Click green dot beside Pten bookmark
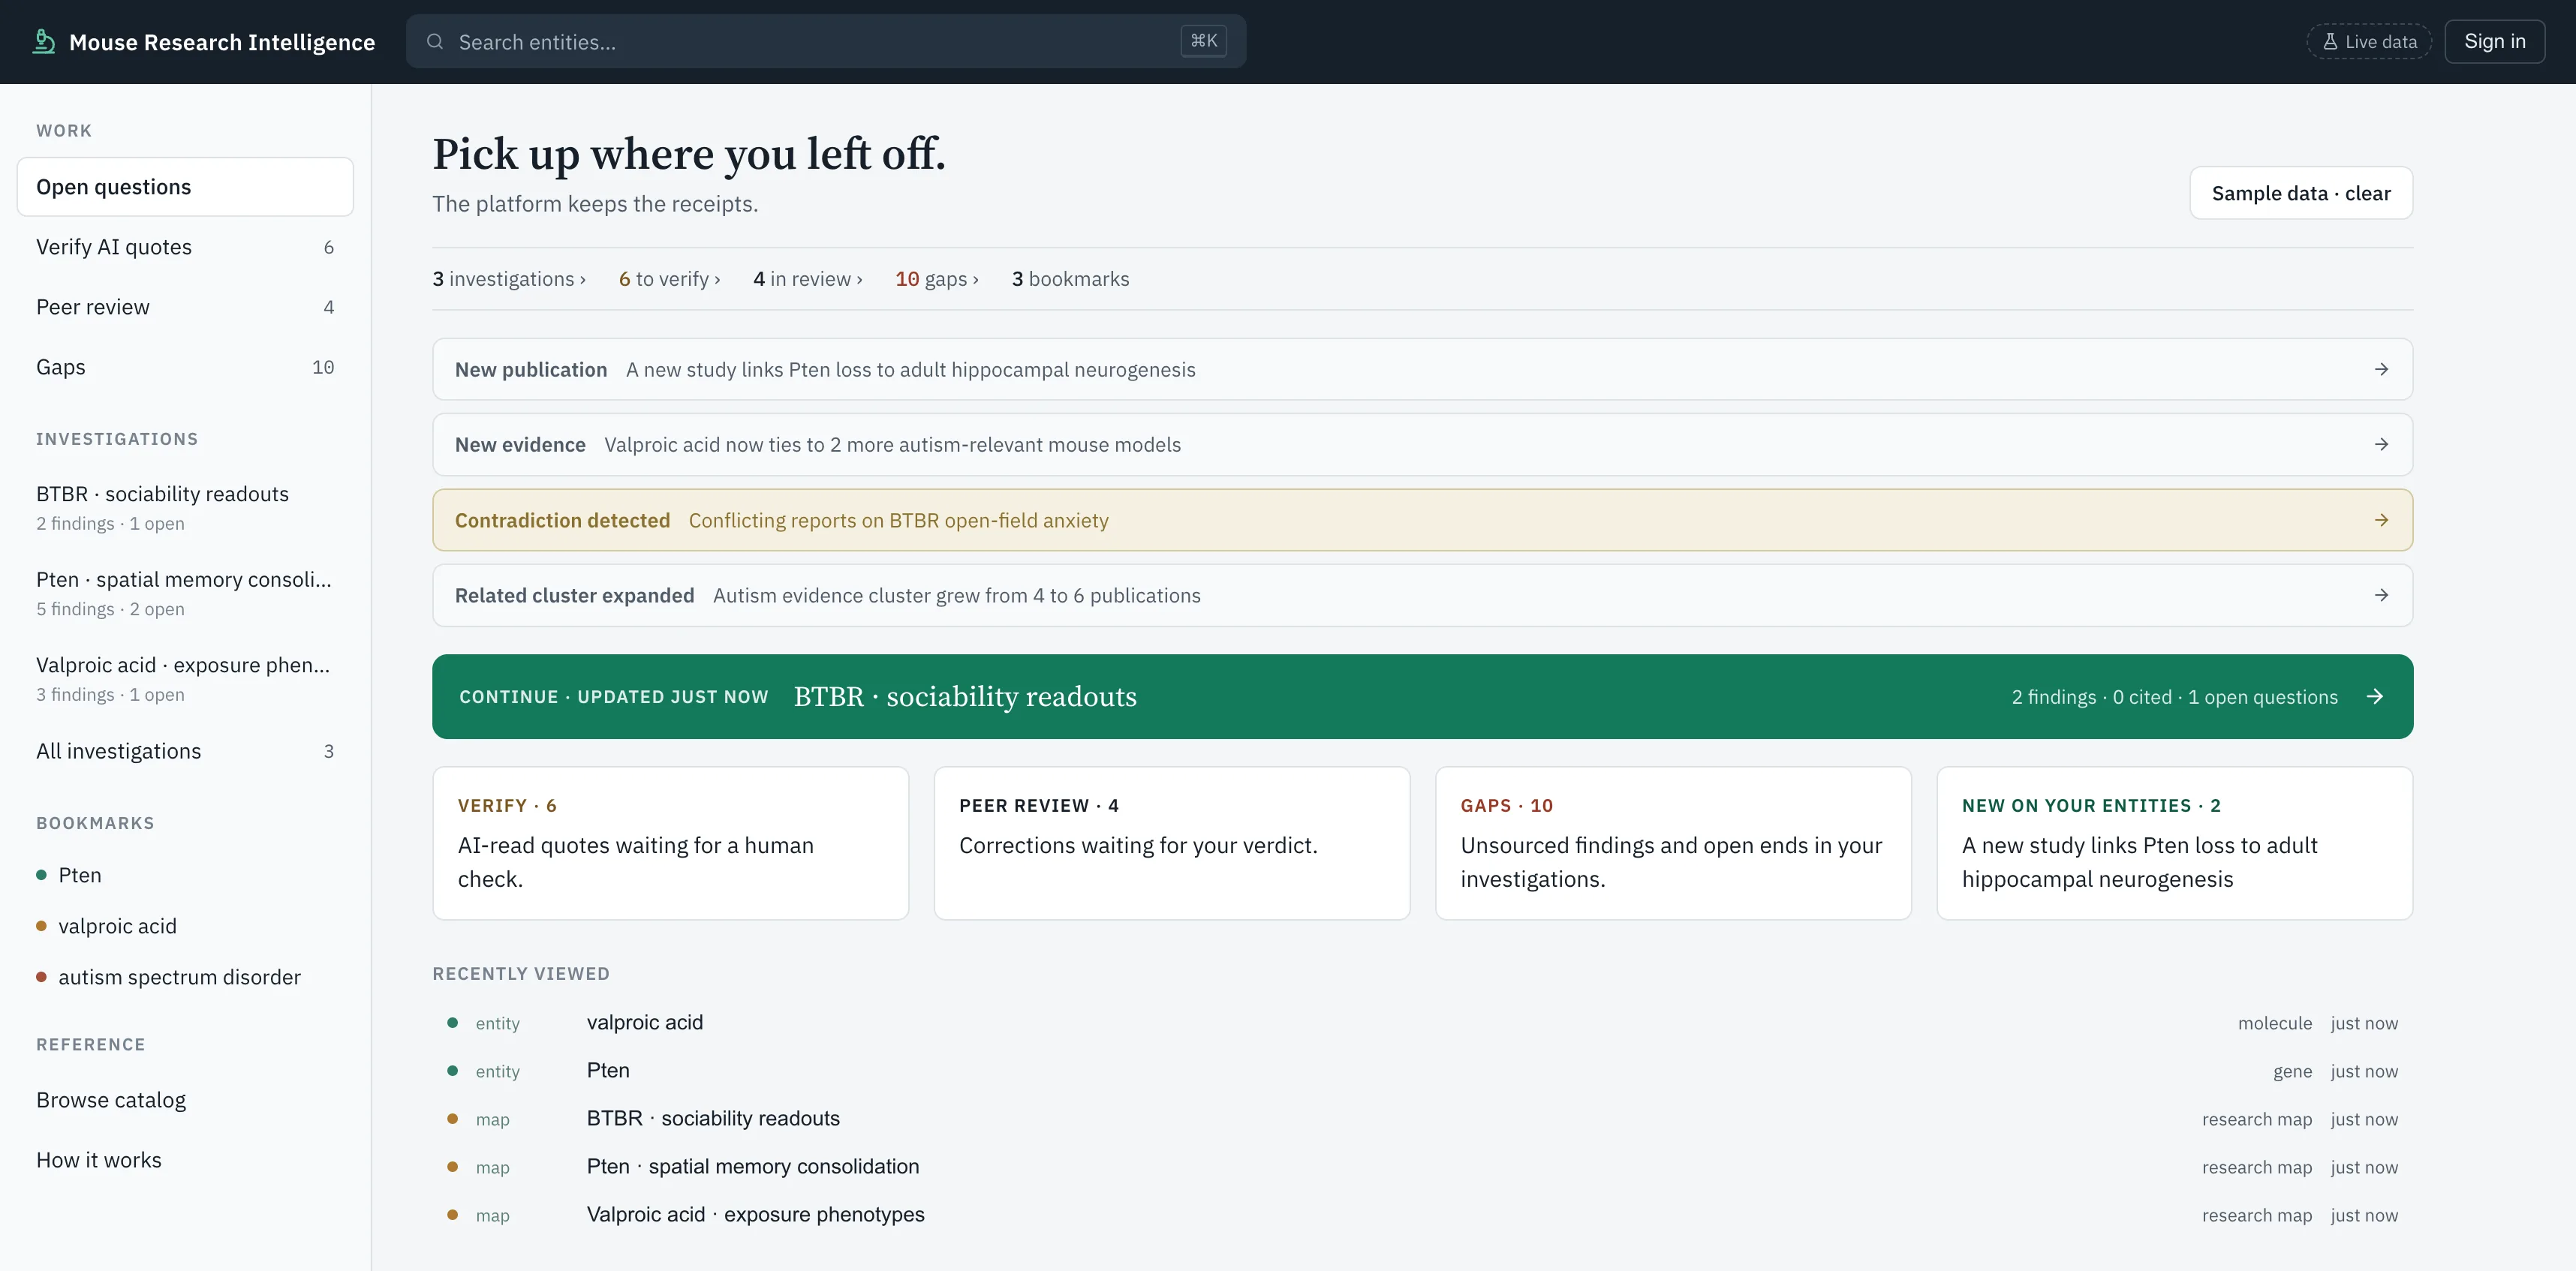This screenshot has height=1271, width=2576. click(41, 875)
